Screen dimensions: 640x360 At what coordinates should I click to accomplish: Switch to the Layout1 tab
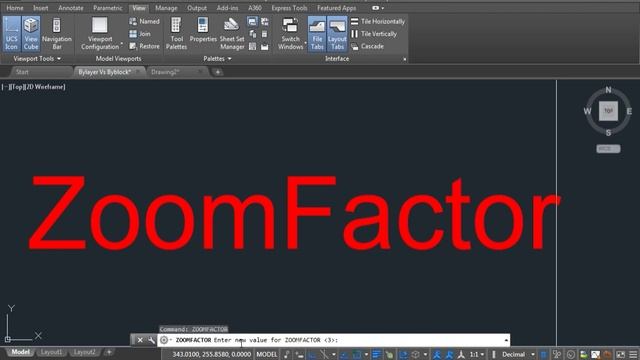coord(51,352)
